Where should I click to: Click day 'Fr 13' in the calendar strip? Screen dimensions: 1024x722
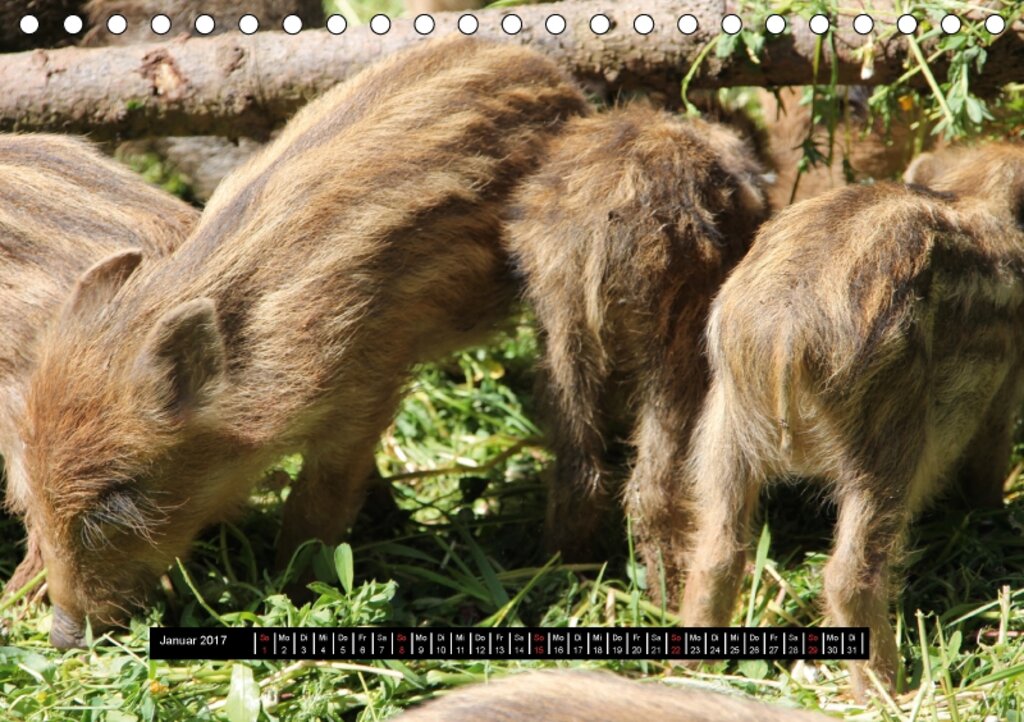pyautogui.click(x=500, y=644)
